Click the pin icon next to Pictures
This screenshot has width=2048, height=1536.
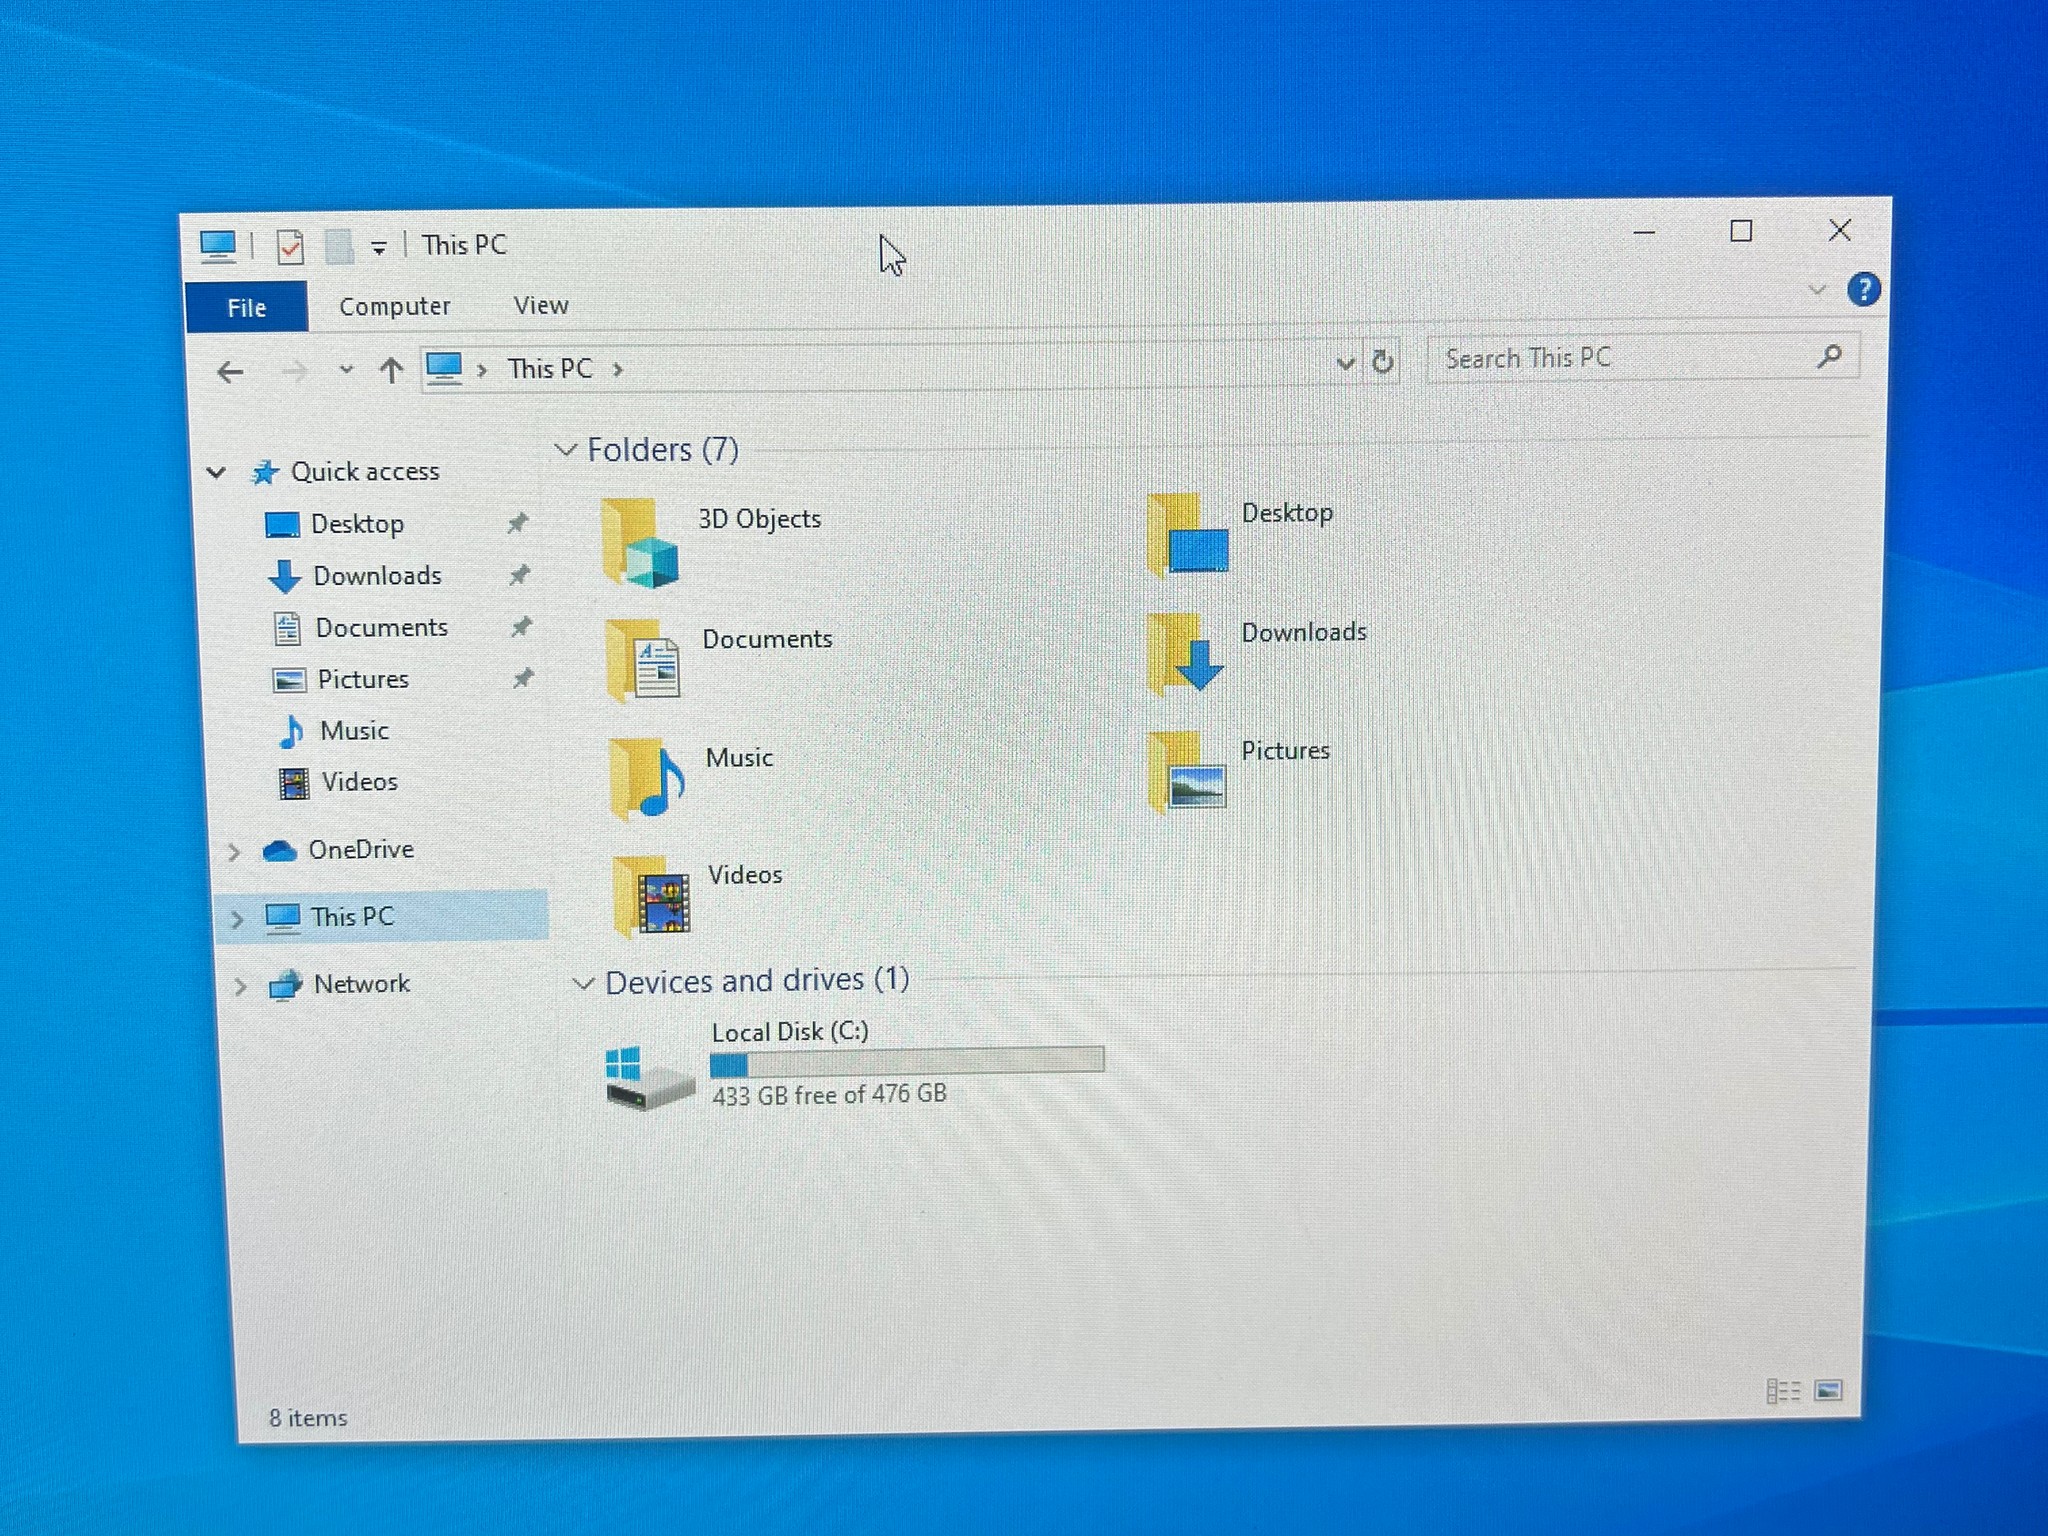click(523, 679)
